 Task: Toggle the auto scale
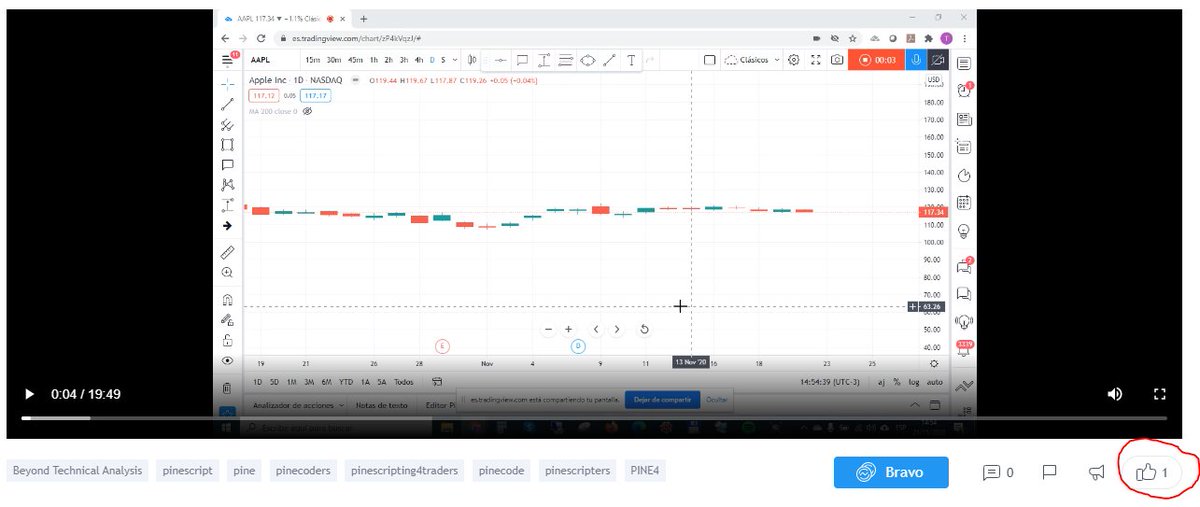coord(934,381)
